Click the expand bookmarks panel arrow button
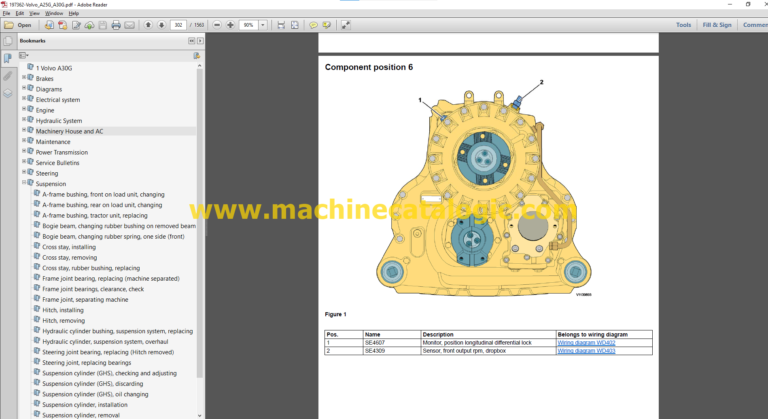Image resolution: width=768 pixels, height=419 pixels. click(x=200, y=41)
